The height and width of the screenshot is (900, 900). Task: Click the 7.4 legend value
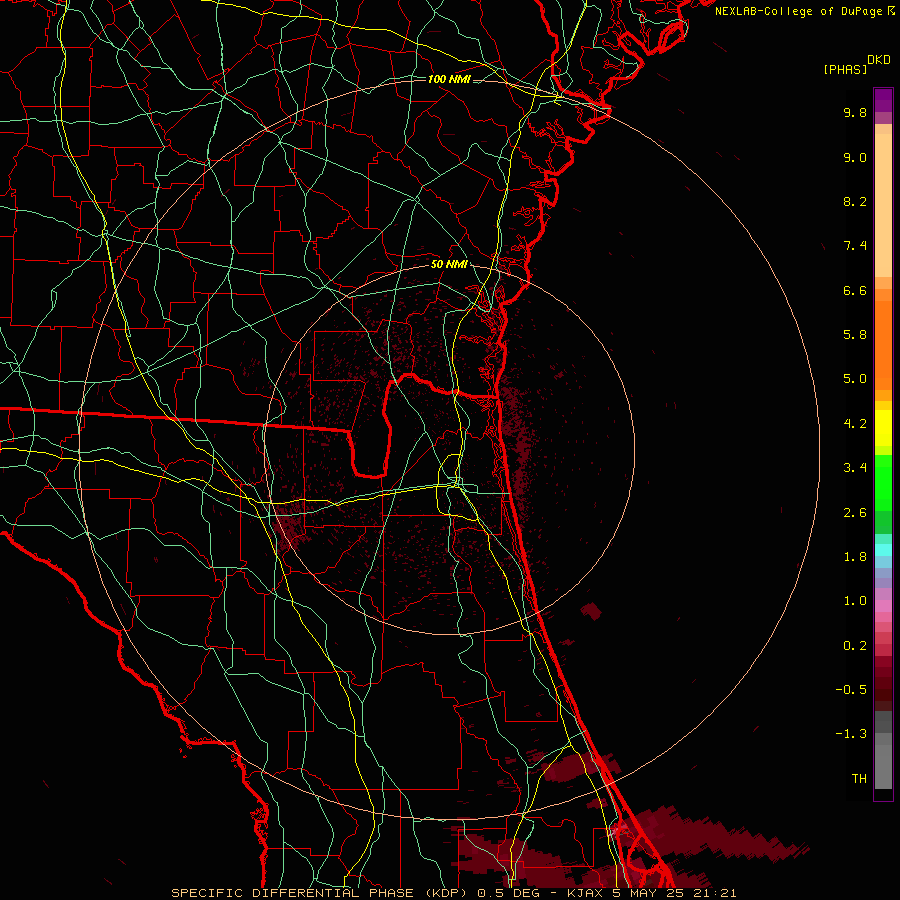pyautogui.click(x=855, y=246)
